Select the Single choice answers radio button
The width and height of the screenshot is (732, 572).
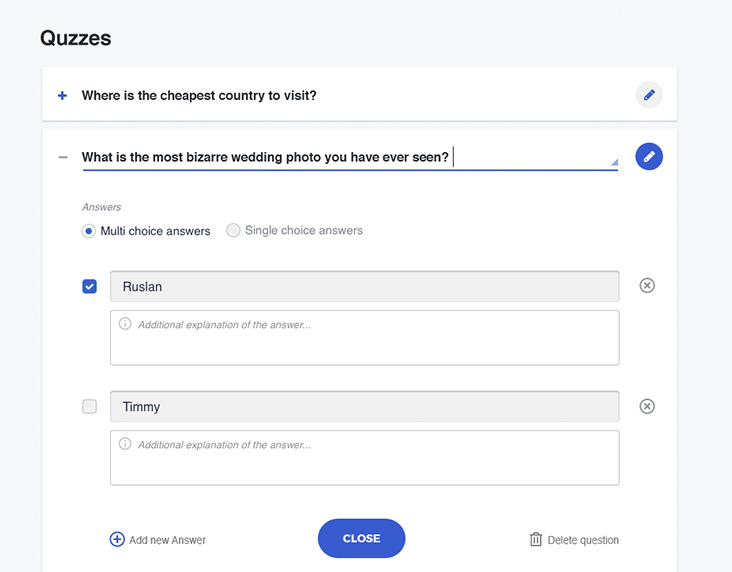point(234,231)
